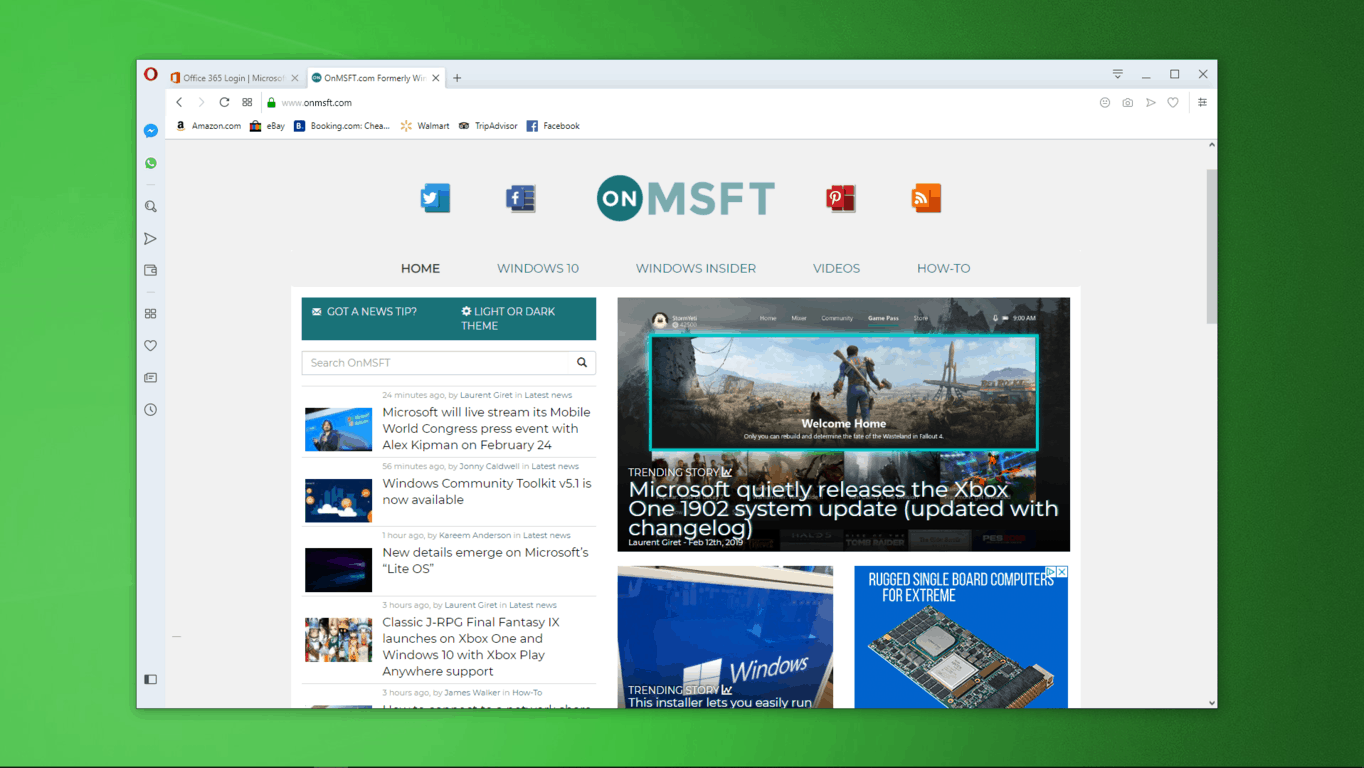Open Personal News in the sidebar

151,378
